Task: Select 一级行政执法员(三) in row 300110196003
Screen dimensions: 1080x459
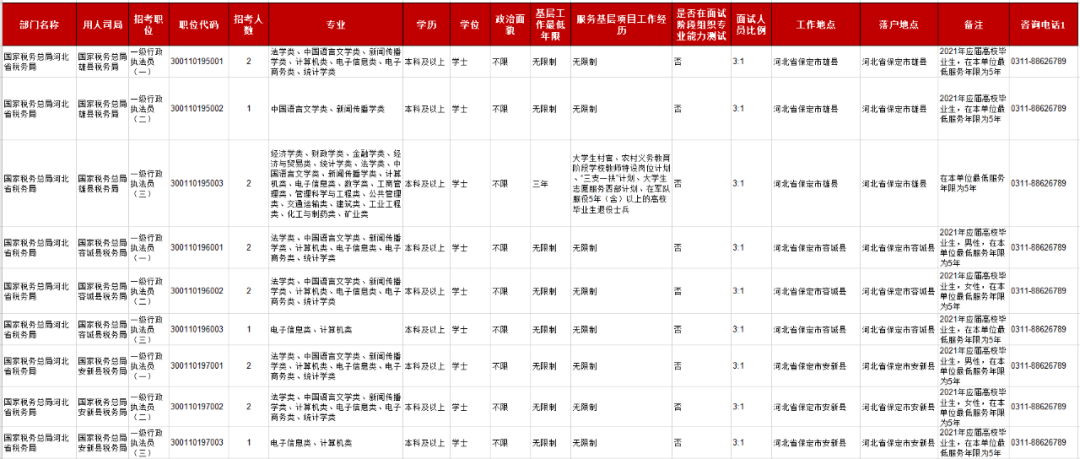Action: click(147, 329)
